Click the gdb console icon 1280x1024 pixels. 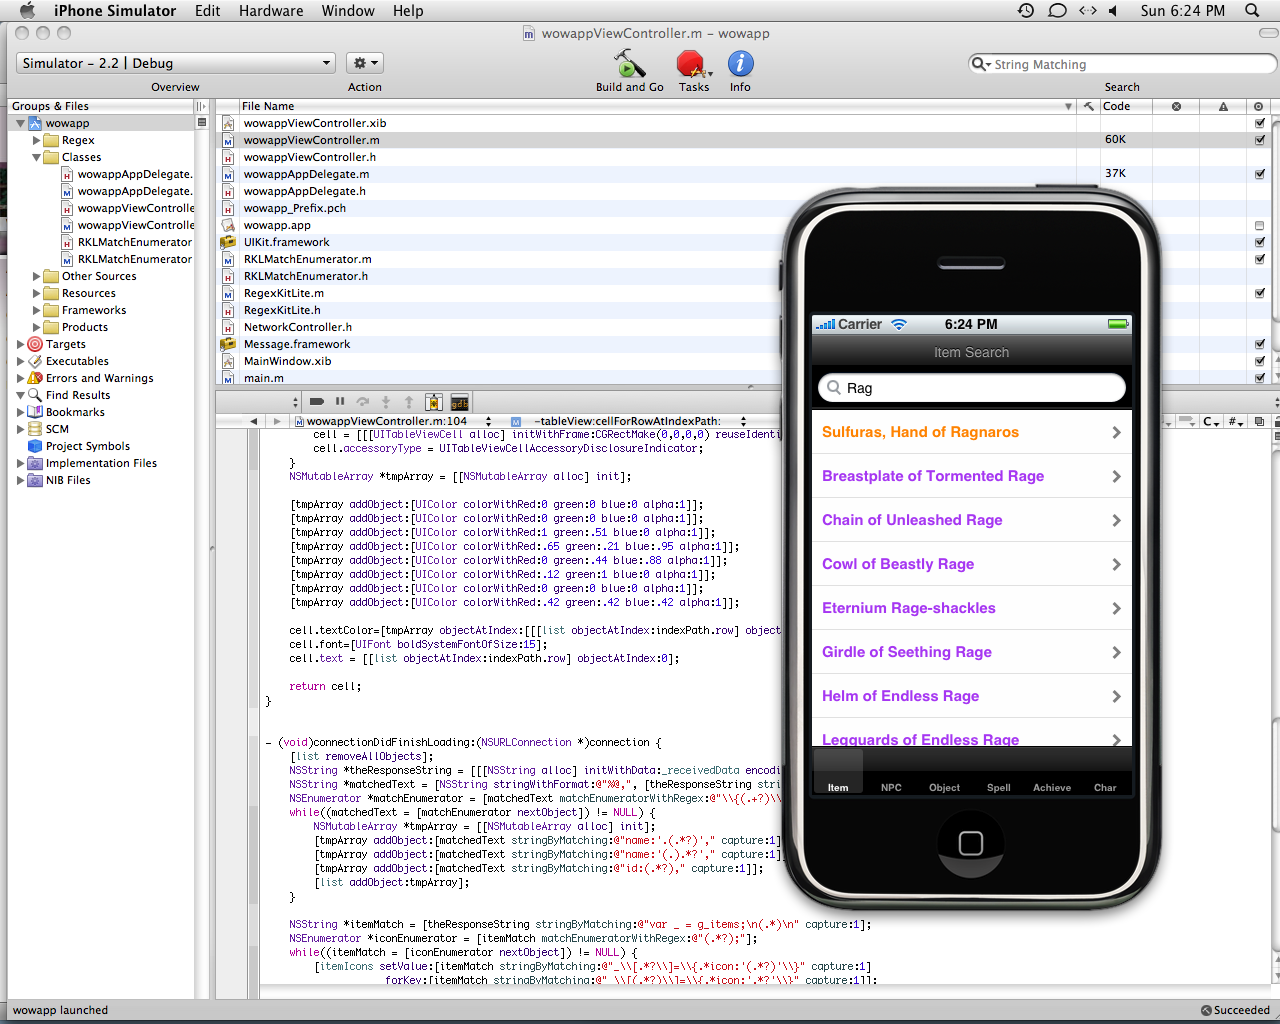coord(460,402)
